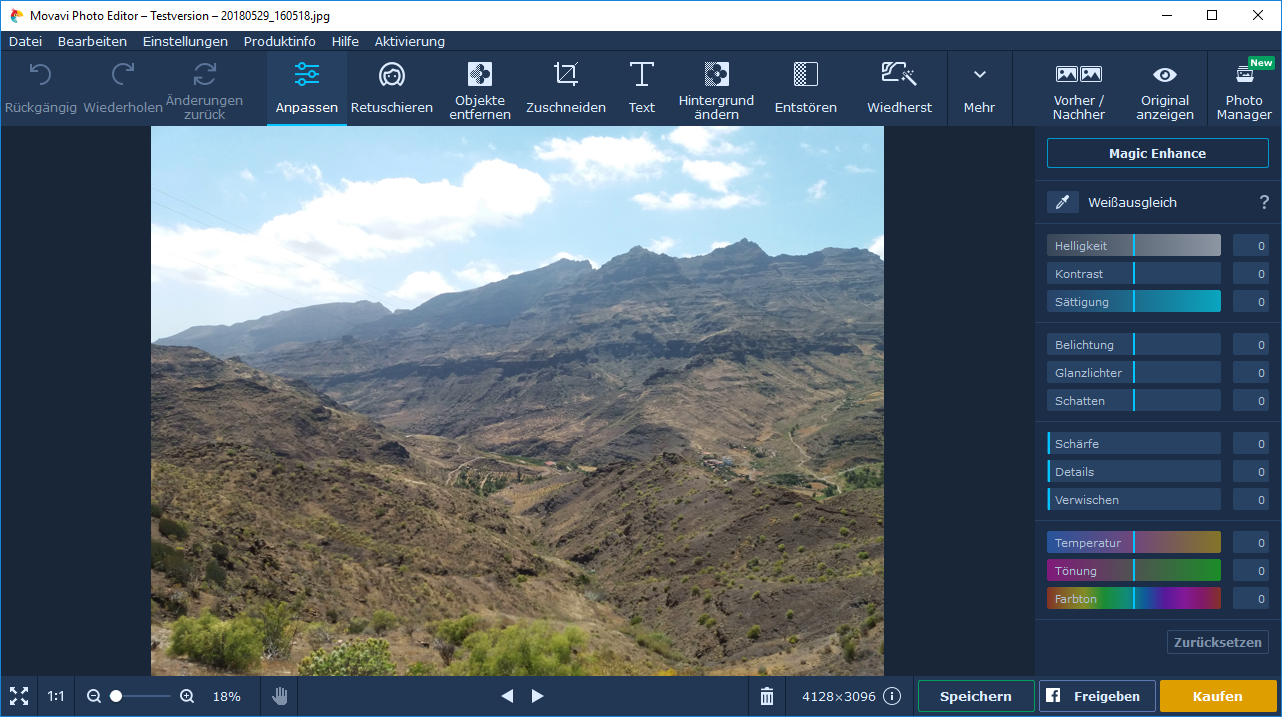Click the Temperatur value field
The image size is (1282, 717).
1251,542
